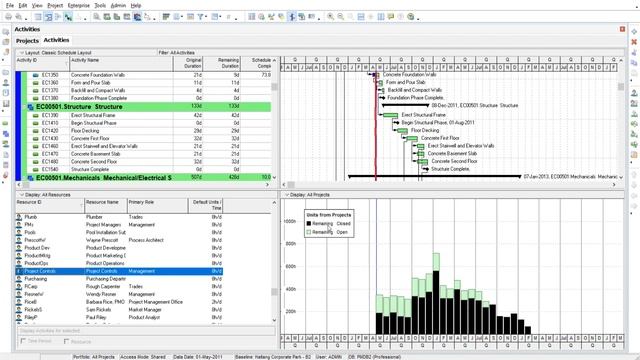
Task: Click the Zoom In magnifier toolbar icon
Action: coord(331,17)
